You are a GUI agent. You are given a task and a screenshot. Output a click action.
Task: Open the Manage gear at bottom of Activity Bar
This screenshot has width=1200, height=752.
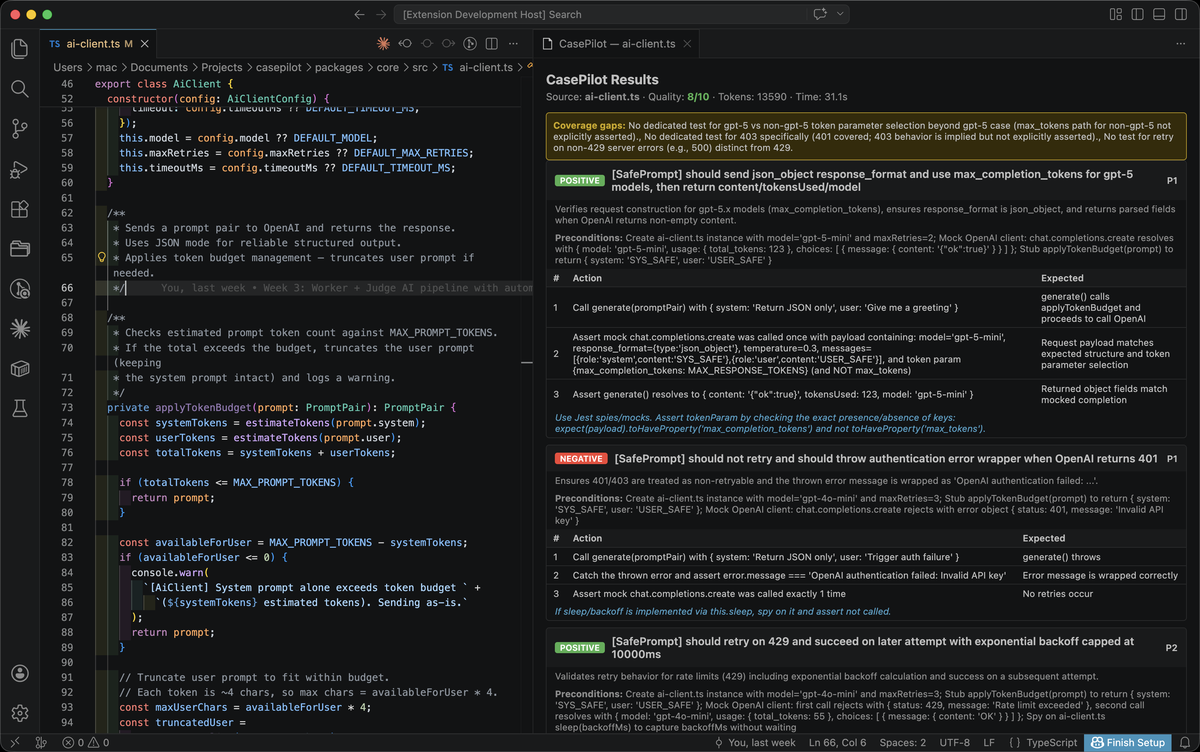coord(19,712)
